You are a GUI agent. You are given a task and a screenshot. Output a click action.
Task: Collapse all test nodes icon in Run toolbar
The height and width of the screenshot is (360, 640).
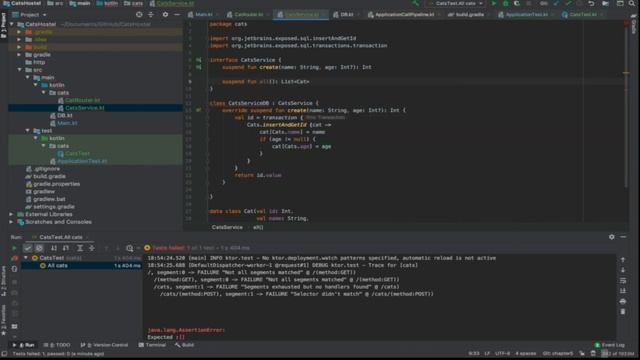(92, 248)
